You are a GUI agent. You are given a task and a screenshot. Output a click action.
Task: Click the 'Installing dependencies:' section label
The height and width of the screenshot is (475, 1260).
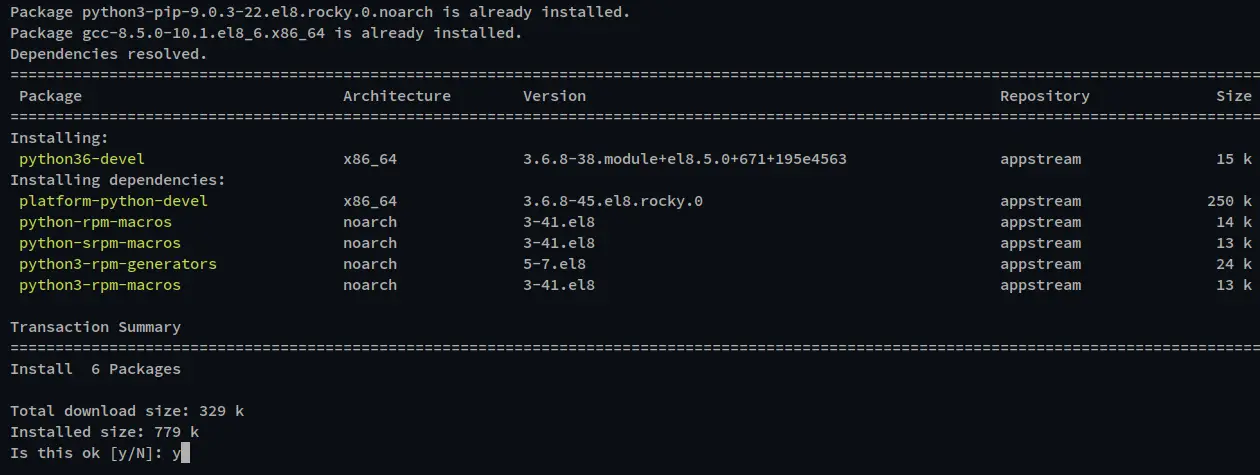(118, 180)
